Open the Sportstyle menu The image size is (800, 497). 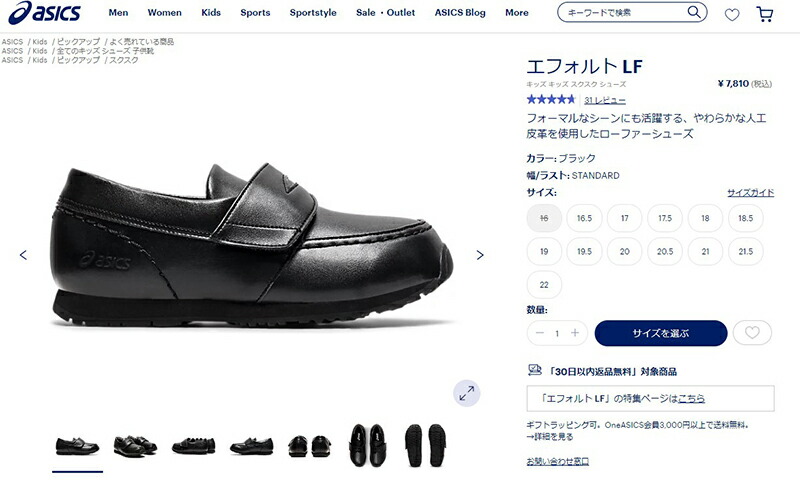pyautogui.click(x=313, y=13)
